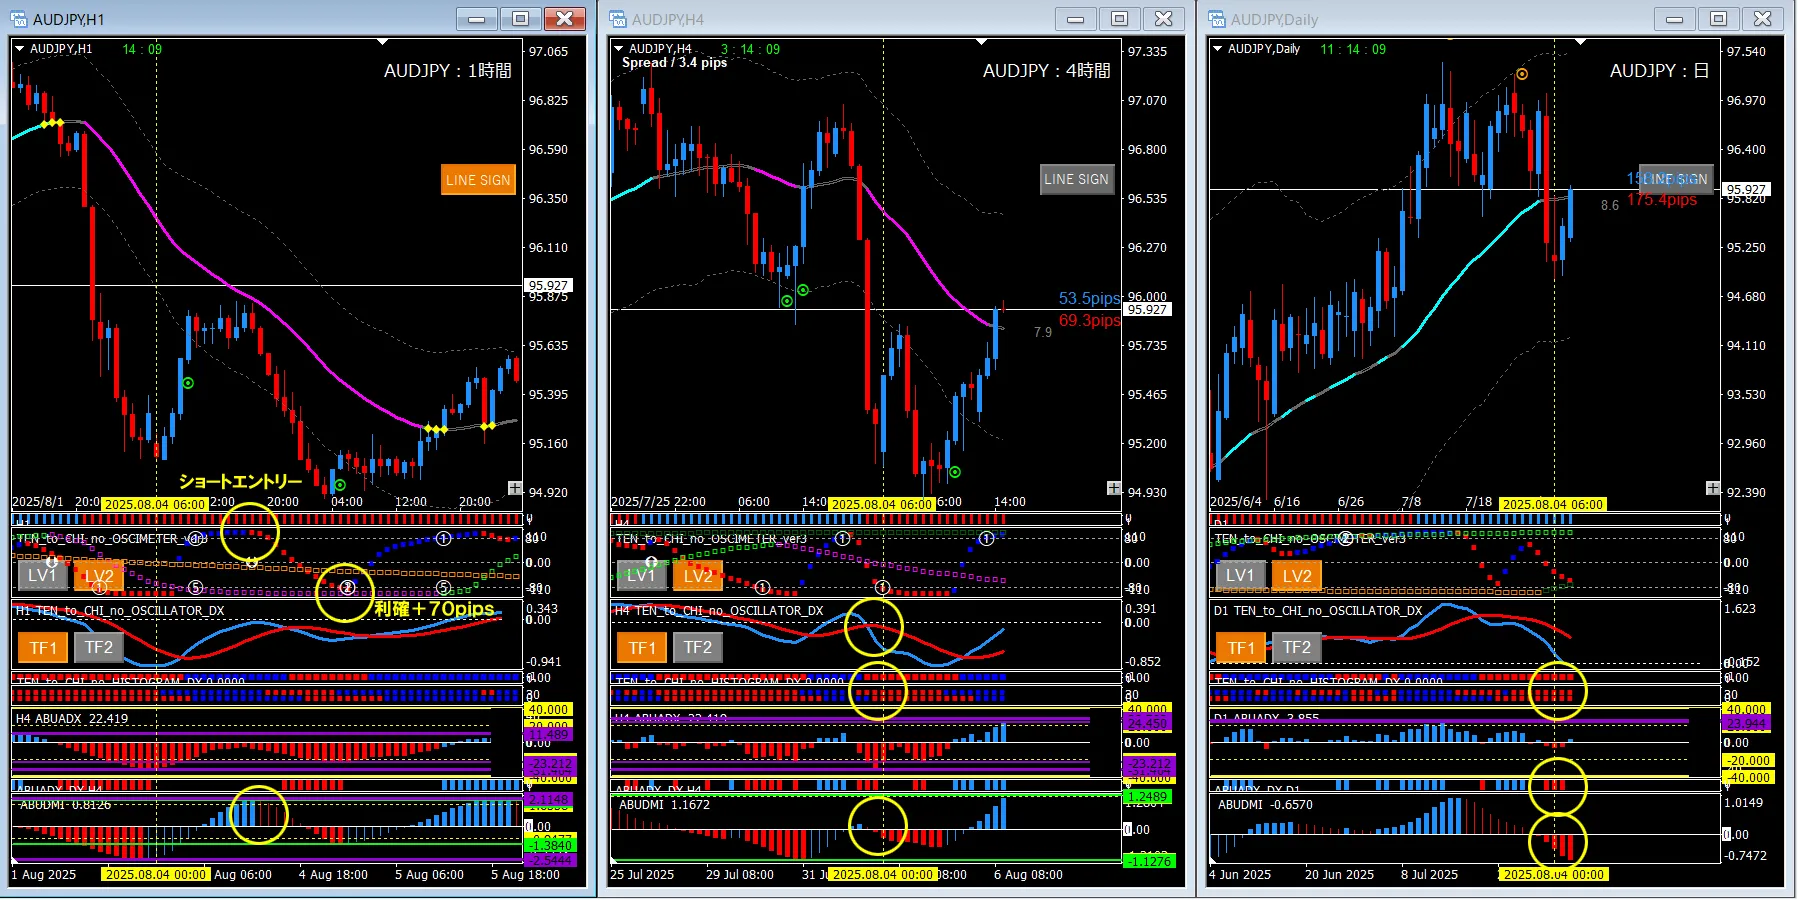
Task: Click the orange LINE SIGN button on H1
Action: 478,180
